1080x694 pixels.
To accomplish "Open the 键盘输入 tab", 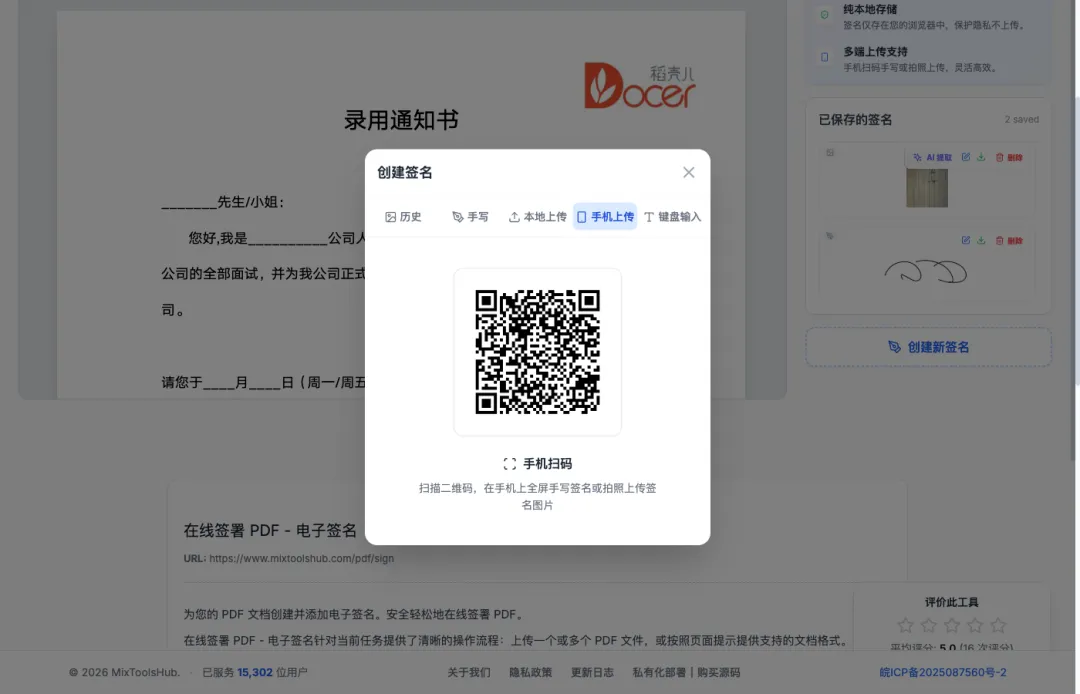I will [672, 217].
